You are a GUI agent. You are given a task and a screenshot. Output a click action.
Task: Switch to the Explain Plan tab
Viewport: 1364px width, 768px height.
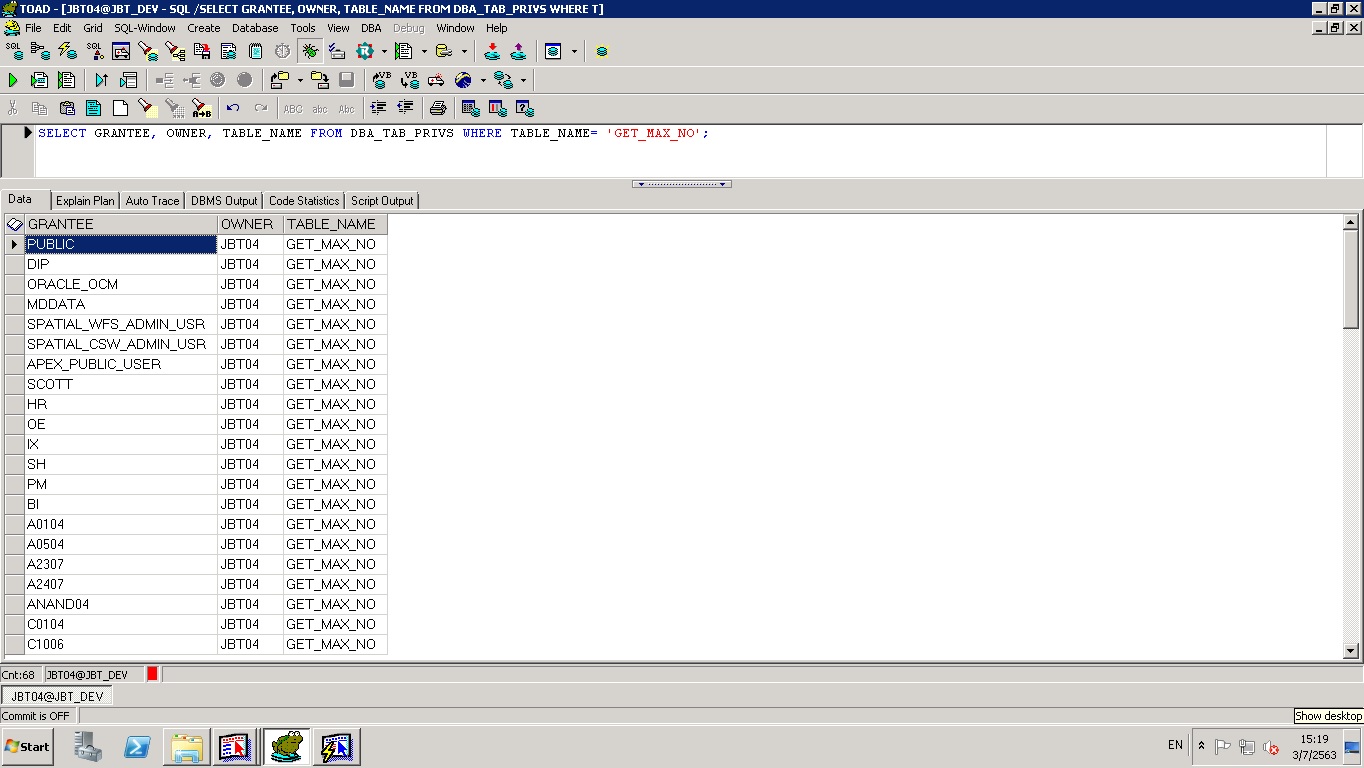coord(85,201)
